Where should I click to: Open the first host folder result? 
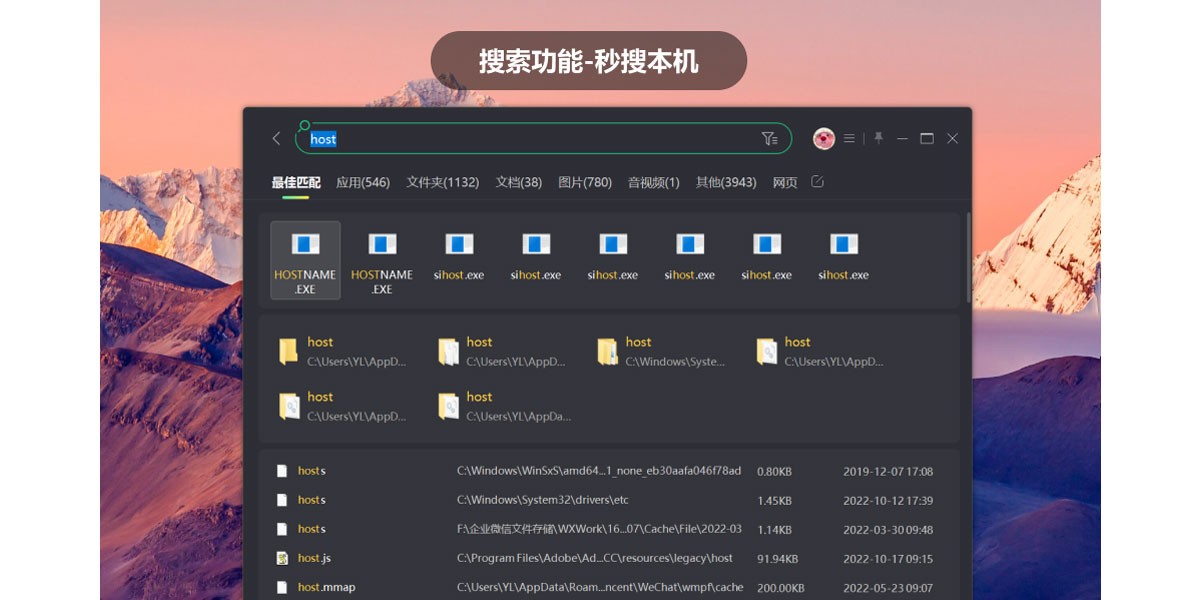tap(342, 351)
